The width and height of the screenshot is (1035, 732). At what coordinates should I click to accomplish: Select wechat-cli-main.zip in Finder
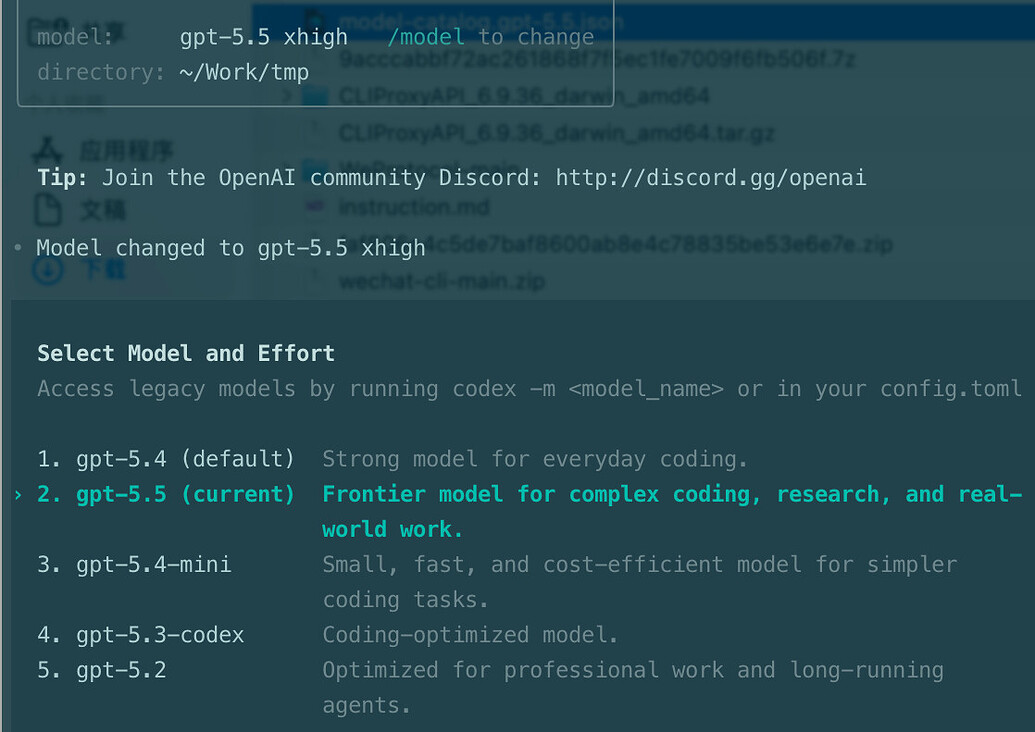pyautogui.click(x=442, y=282)
